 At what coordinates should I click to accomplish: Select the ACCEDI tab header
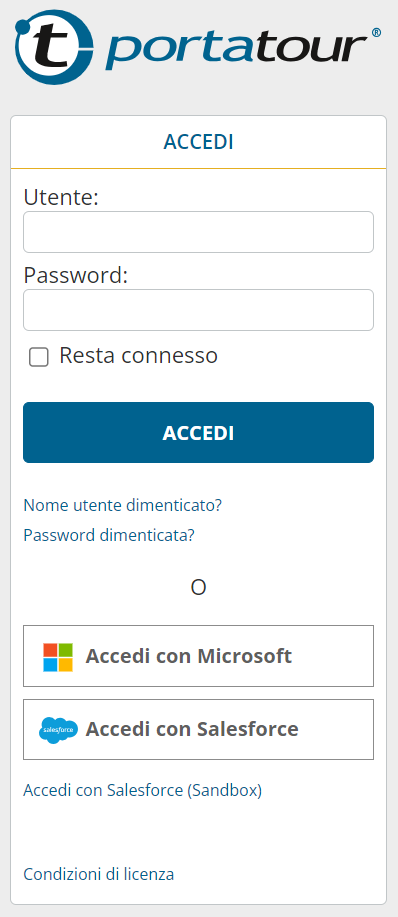coord(199,142)
